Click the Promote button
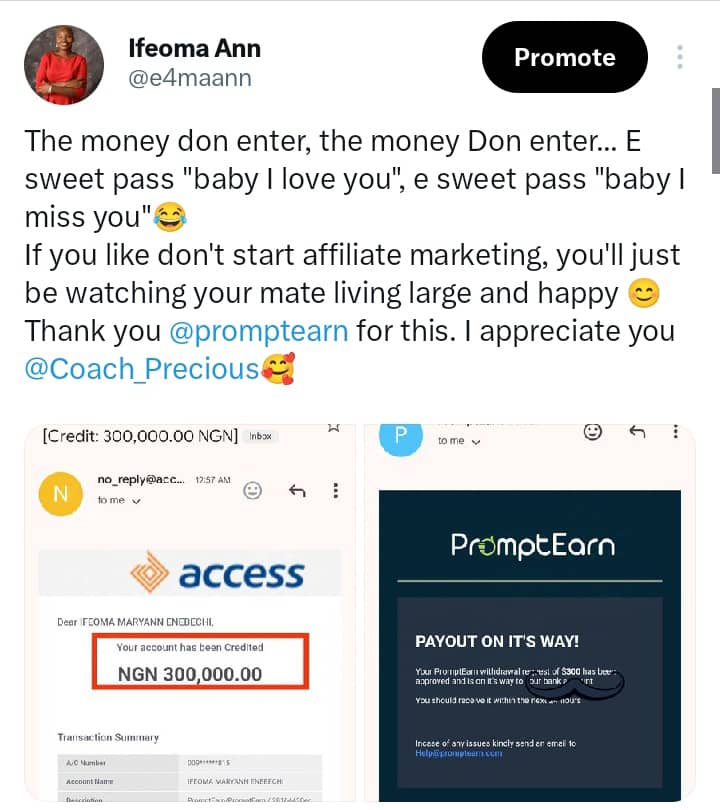Image resolution: width=720 pixels, height=810 pixels. [565, 57]
